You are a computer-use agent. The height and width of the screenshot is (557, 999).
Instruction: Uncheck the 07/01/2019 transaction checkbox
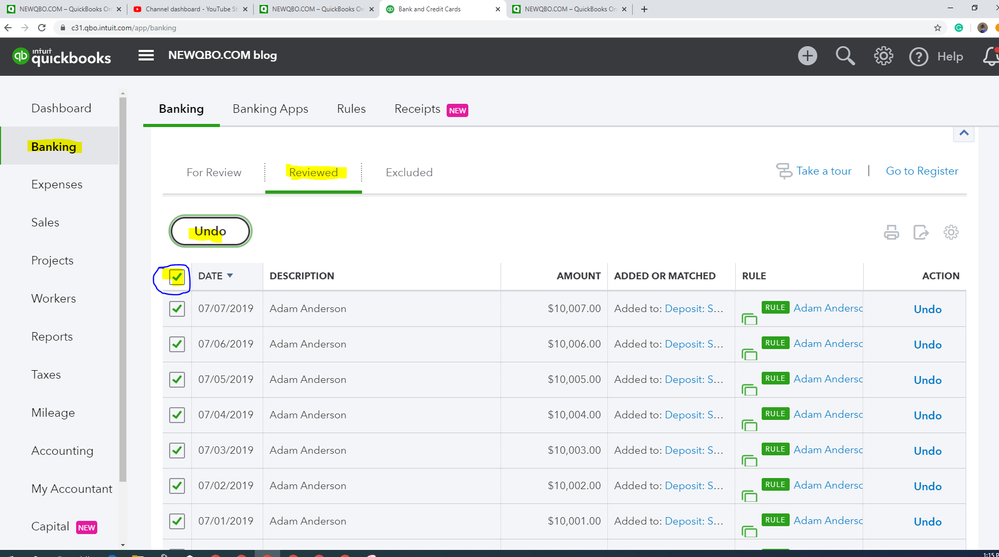click(x=176, y=521)
